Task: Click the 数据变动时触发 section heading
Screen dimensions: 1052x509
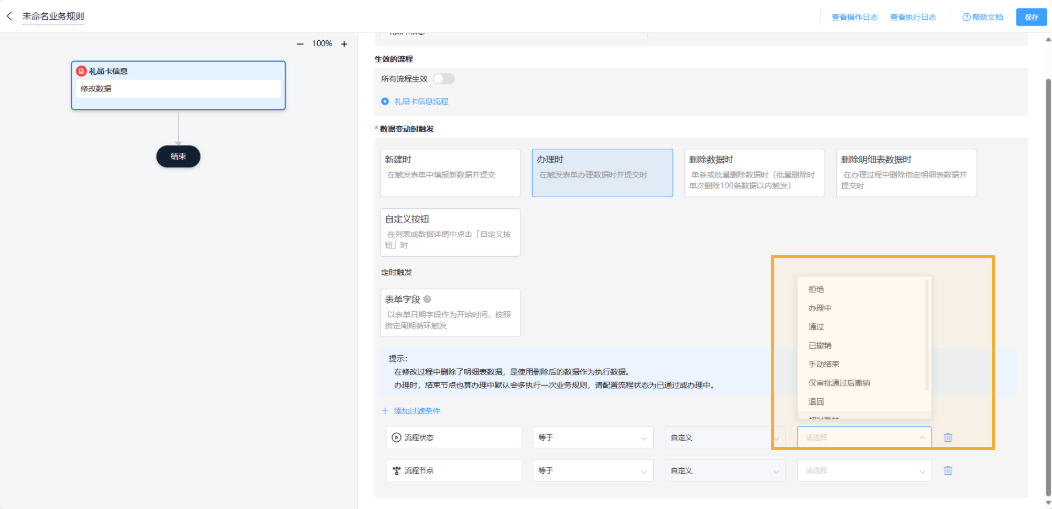Action: 407,129
